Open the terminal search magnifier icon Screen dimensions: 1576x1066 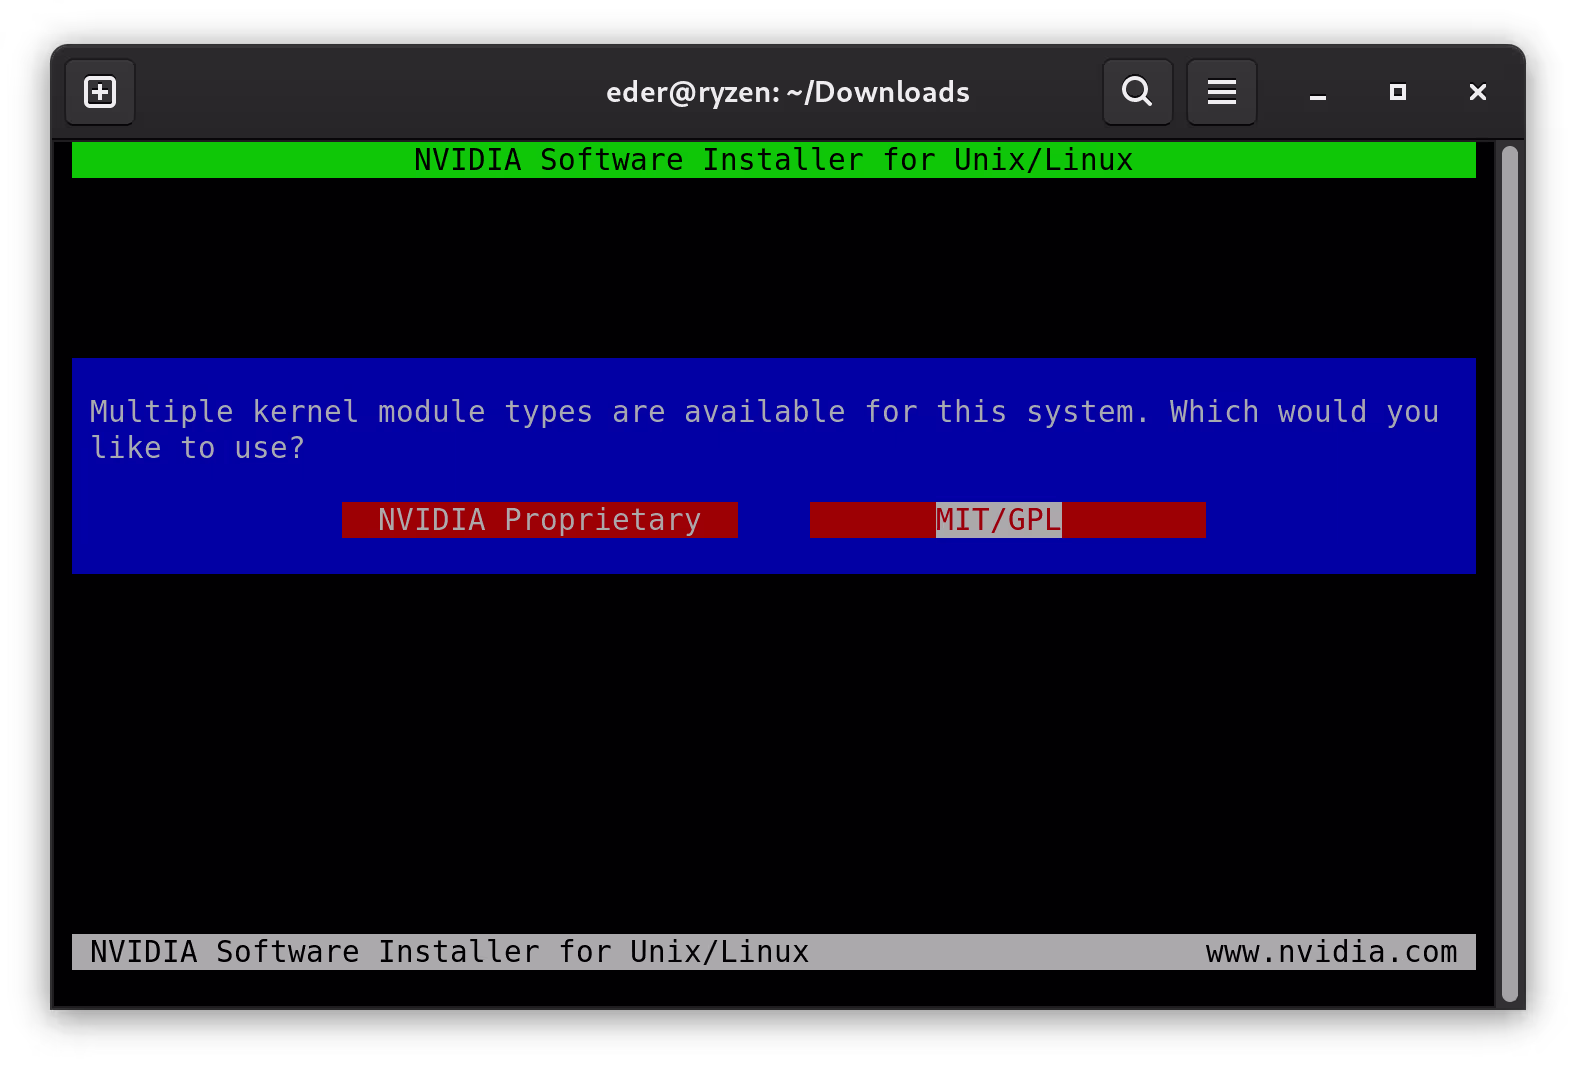point(1137,92)
